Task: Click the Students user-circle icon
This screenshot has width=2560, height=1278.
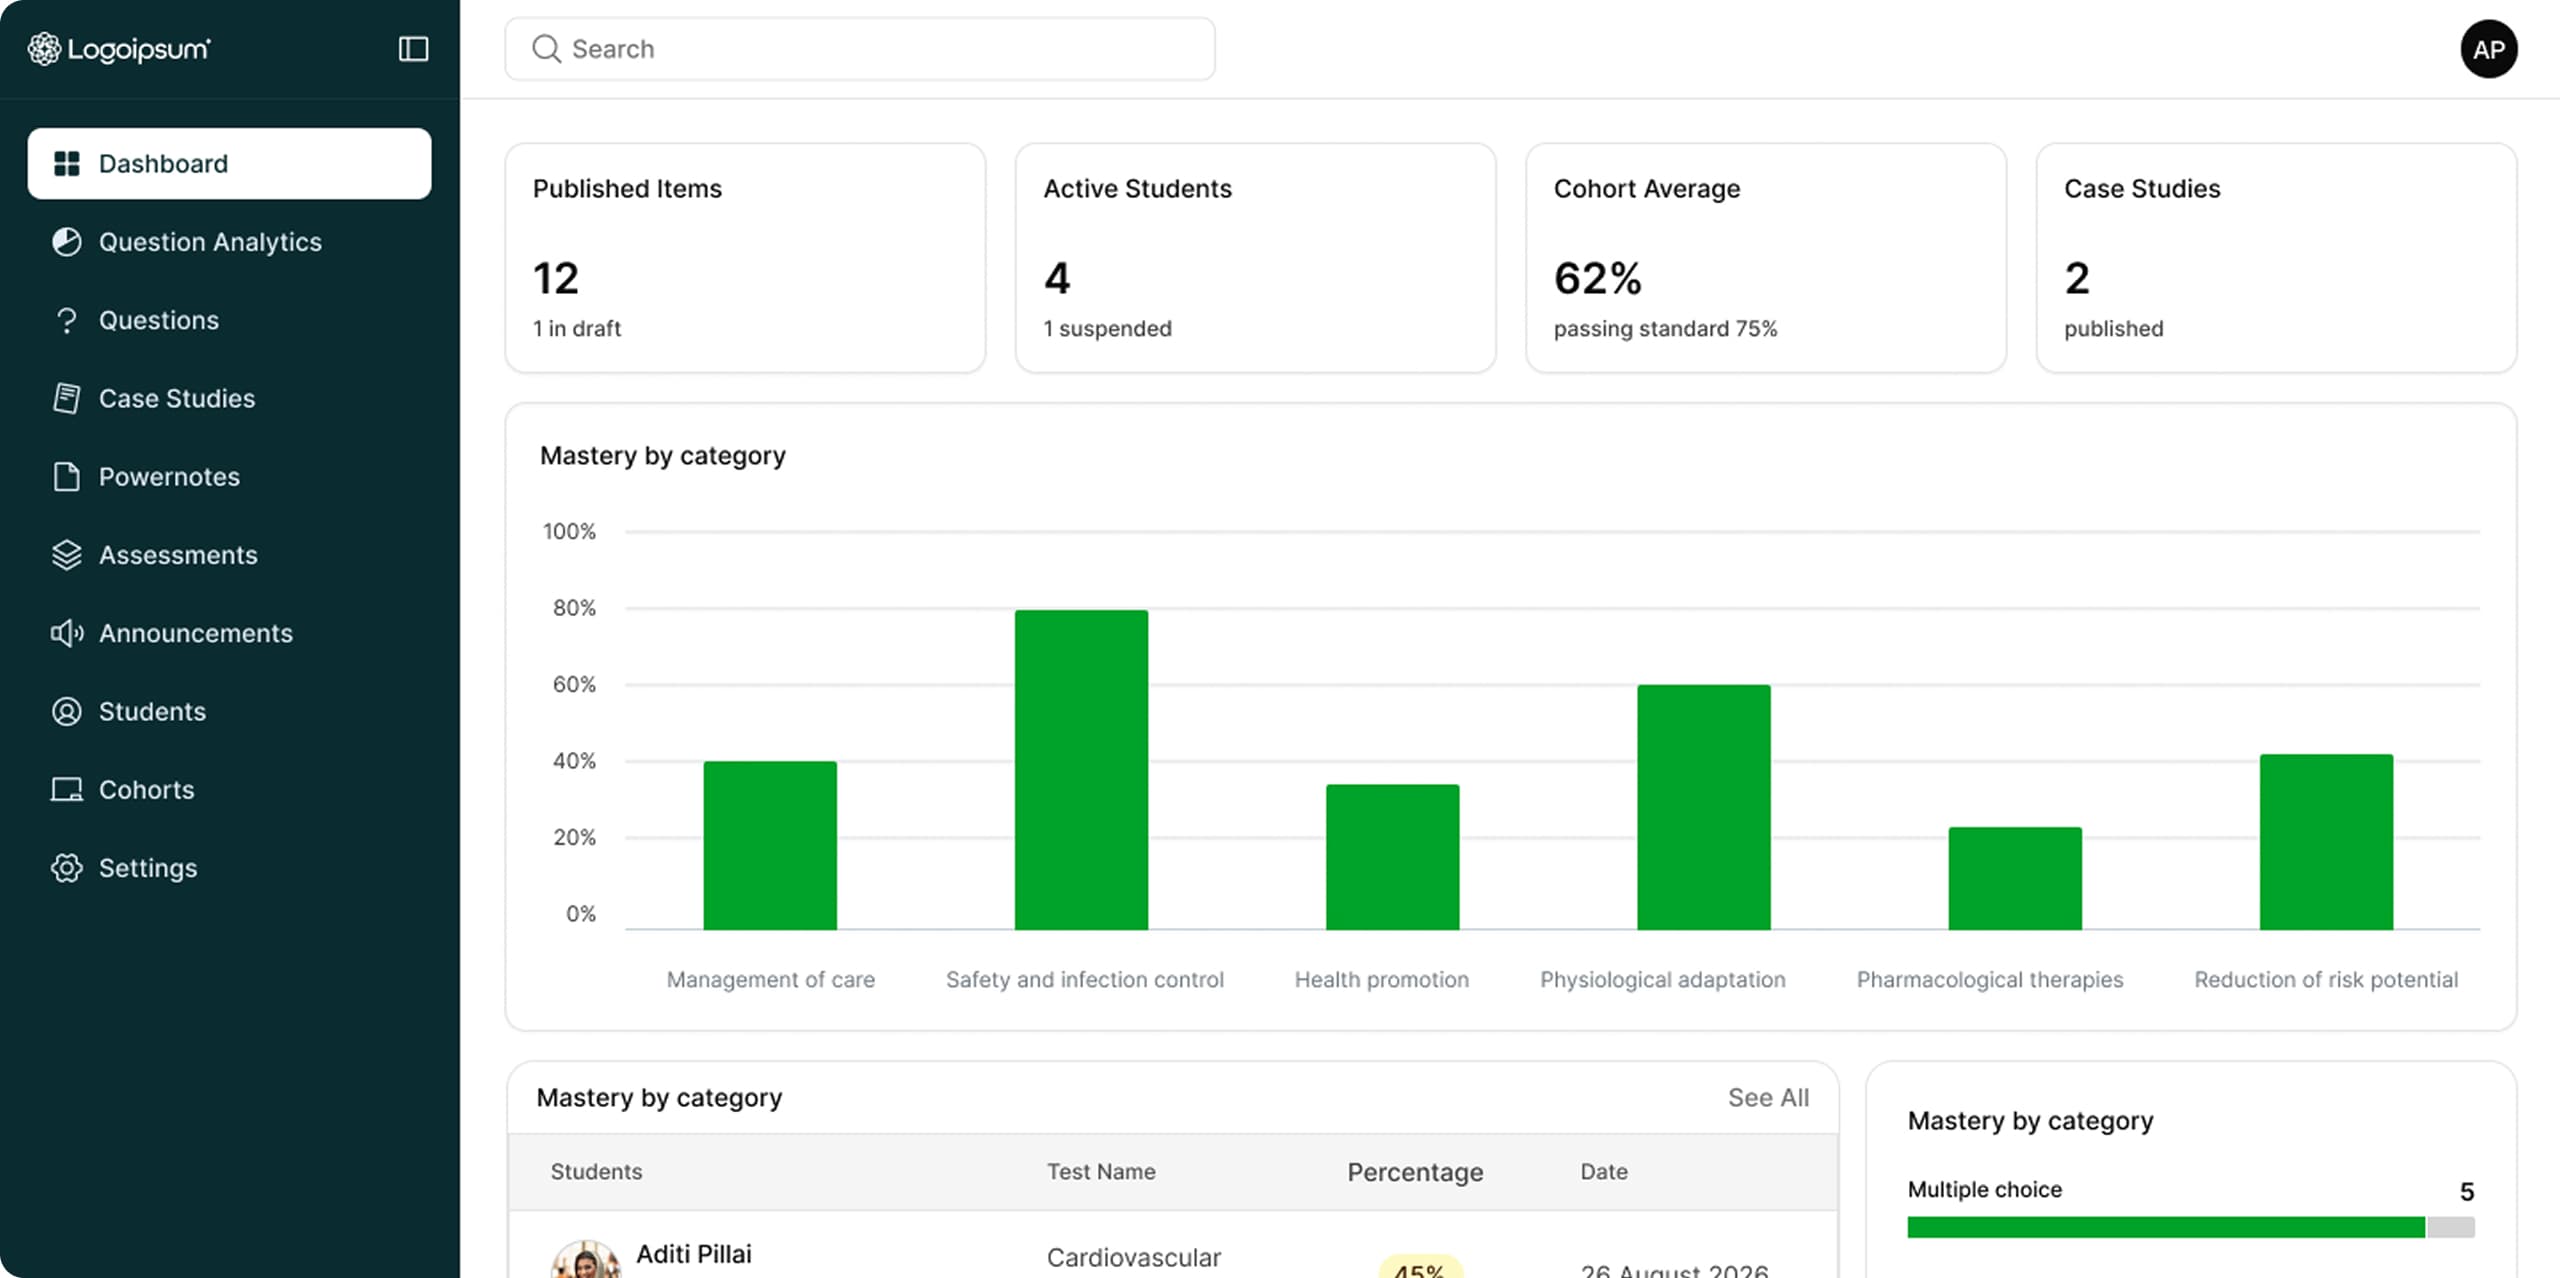Action: pos(67,711)
